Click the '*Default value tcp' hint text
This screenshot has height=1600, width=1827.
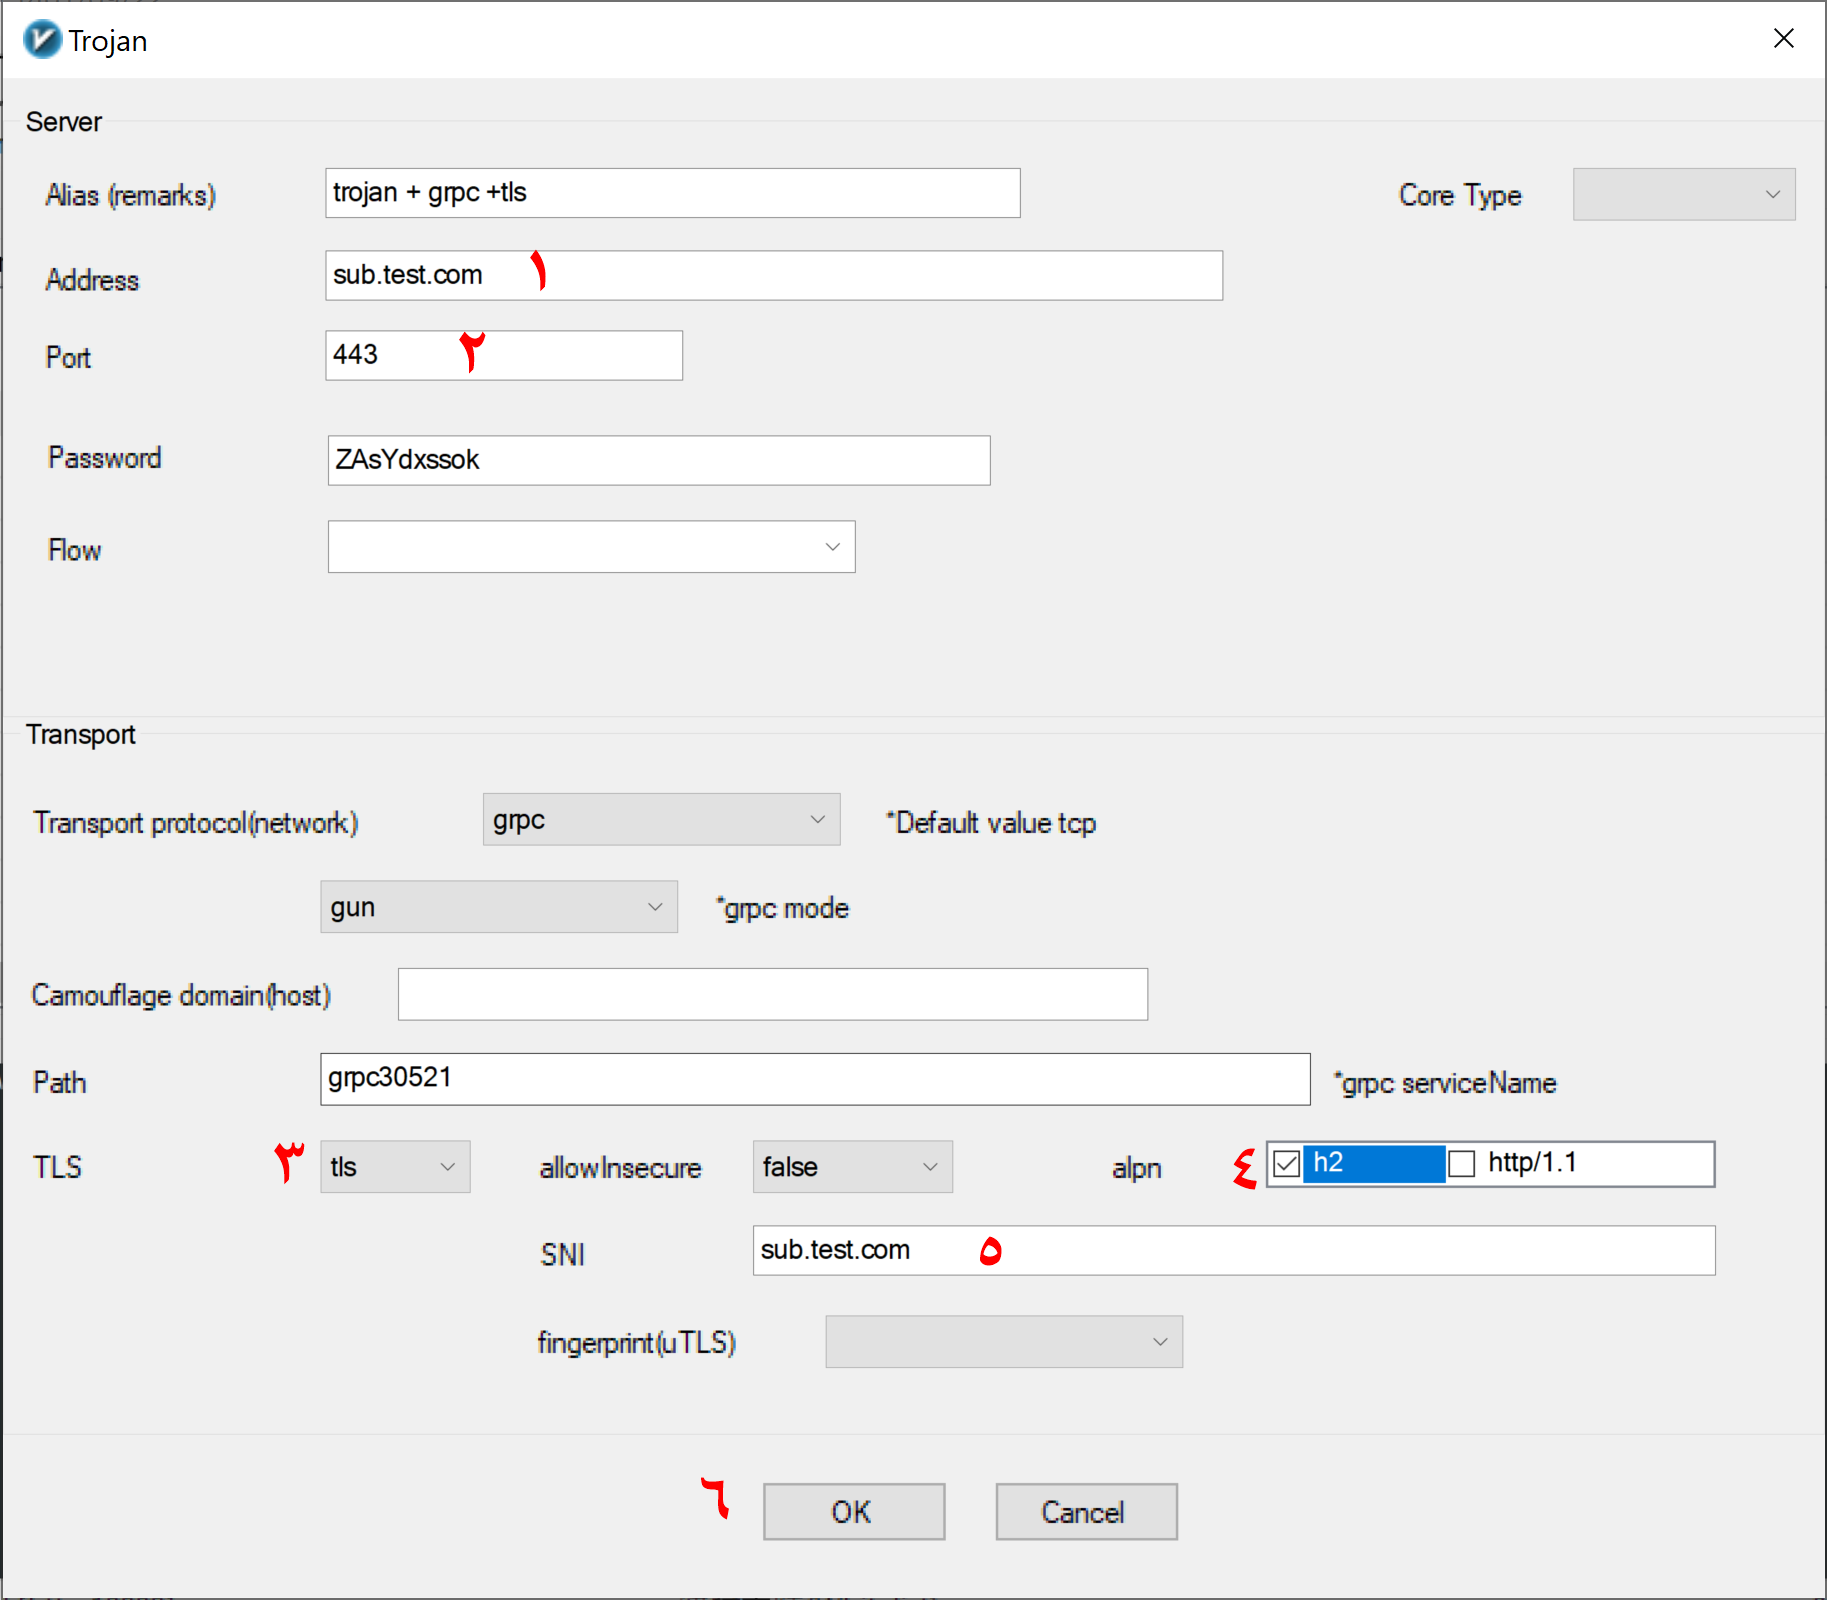coord(991,823)
